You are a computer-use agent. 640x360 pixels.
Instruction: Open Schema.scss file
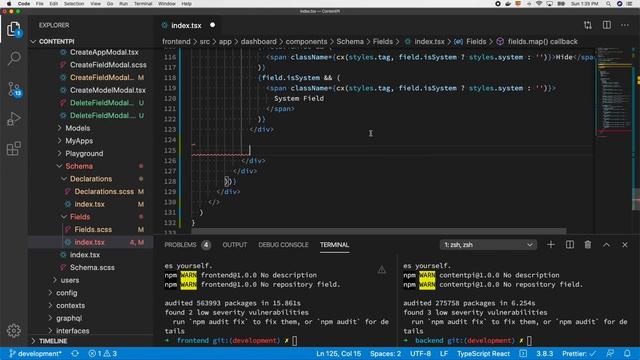pos(92,267)
